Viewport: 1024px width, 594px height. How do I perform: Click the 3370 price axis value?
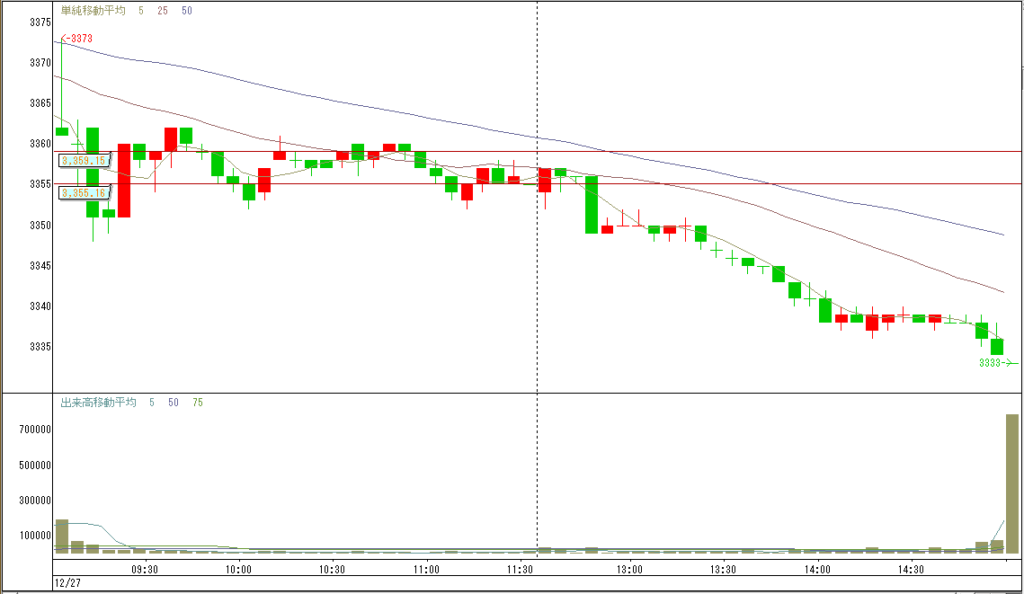pyautogui.click(x=40, y=63)
